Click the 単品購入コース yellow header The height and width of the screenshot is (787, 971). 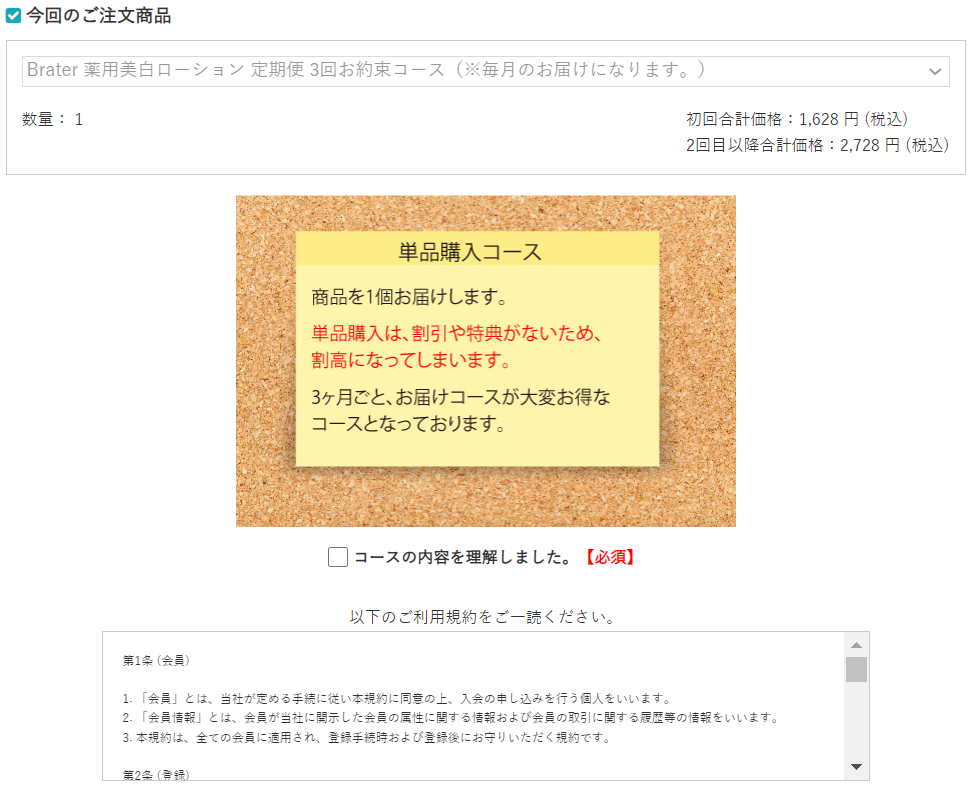pos(477,249)
